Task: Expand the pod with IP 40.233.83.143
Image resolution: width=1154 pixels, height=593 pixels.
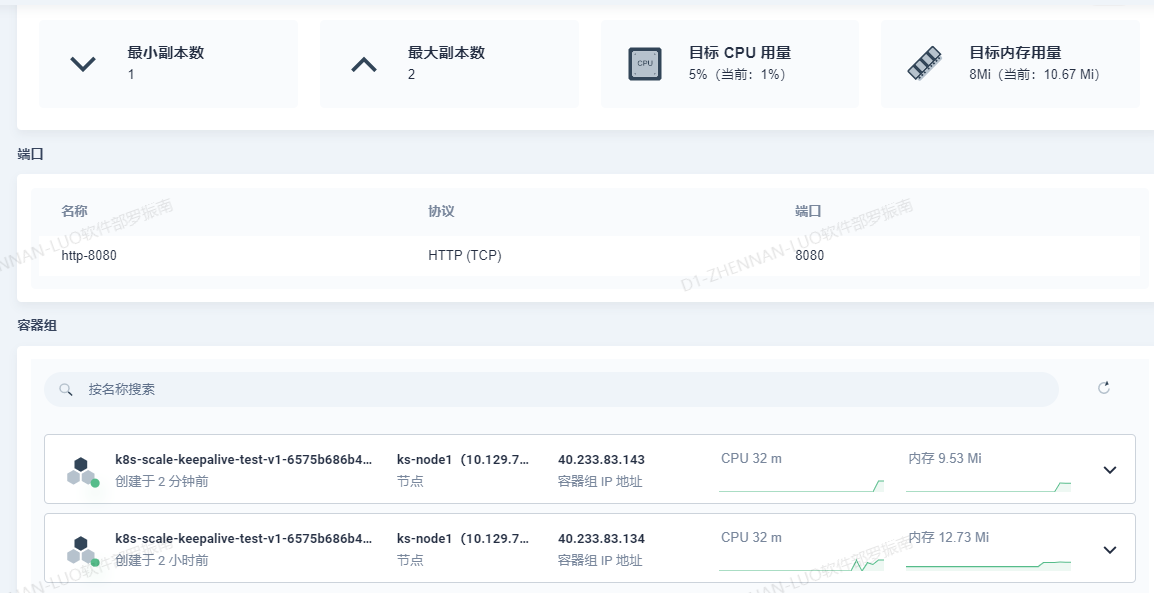Action: [1109, 470]
